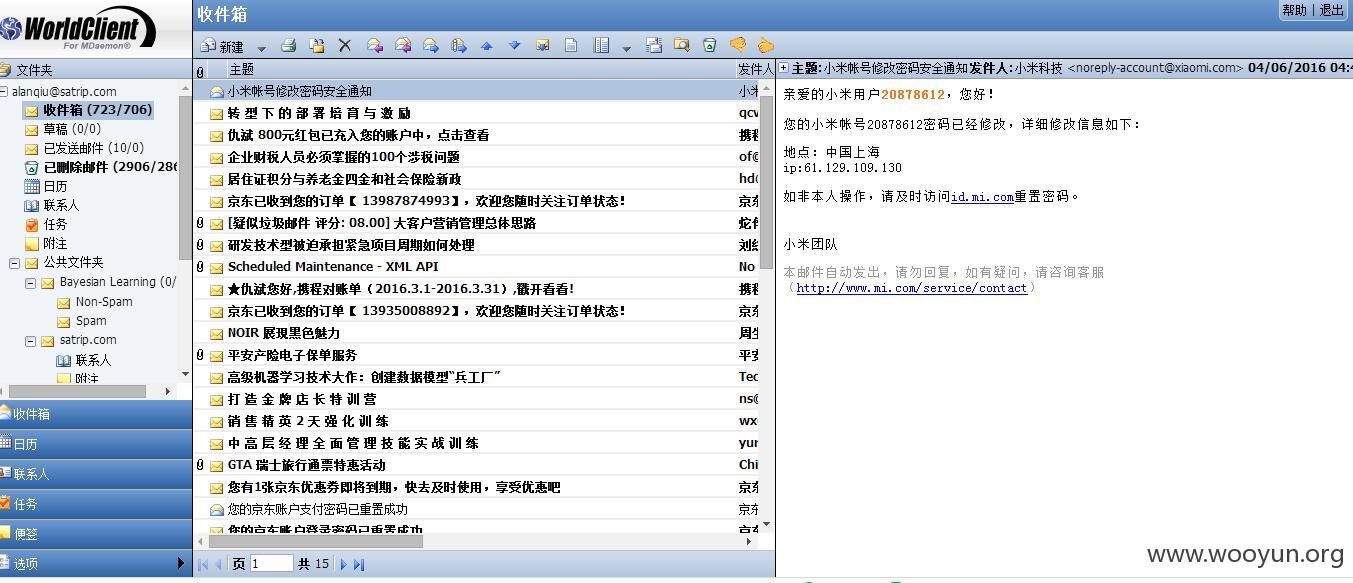The height and width of the screenshot is (583, 1353).
Task: Click the preview pane layout icon
Action: pyautogui.click(x=601, y=45)
